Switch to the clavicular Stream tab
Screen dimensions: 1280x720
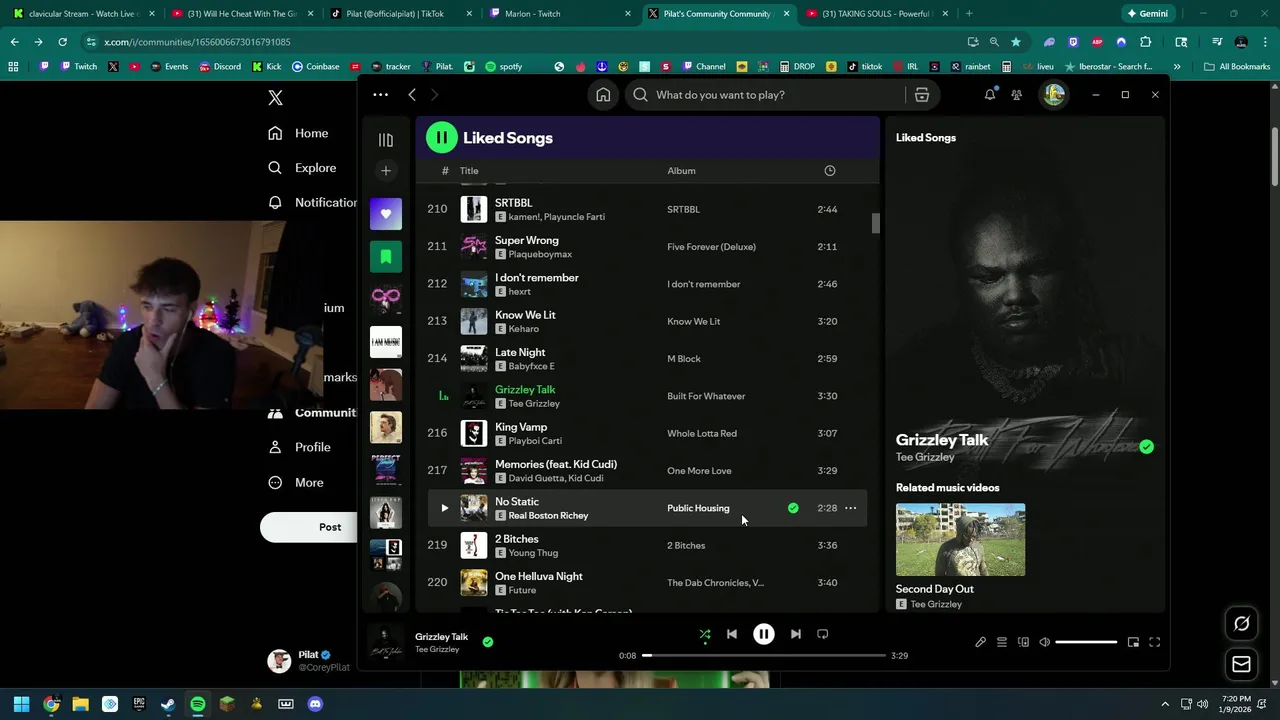click(x=82, y=14)
